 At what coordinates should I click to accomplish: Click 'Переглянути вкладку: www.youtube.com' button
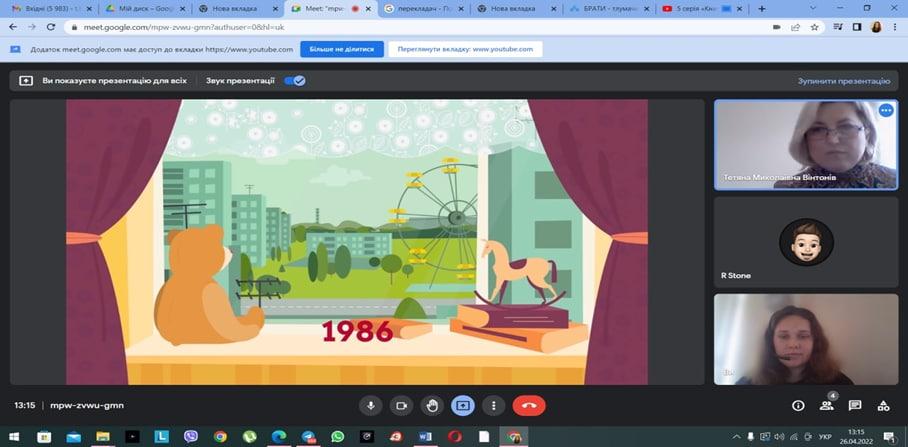click(x=465, y=49)
